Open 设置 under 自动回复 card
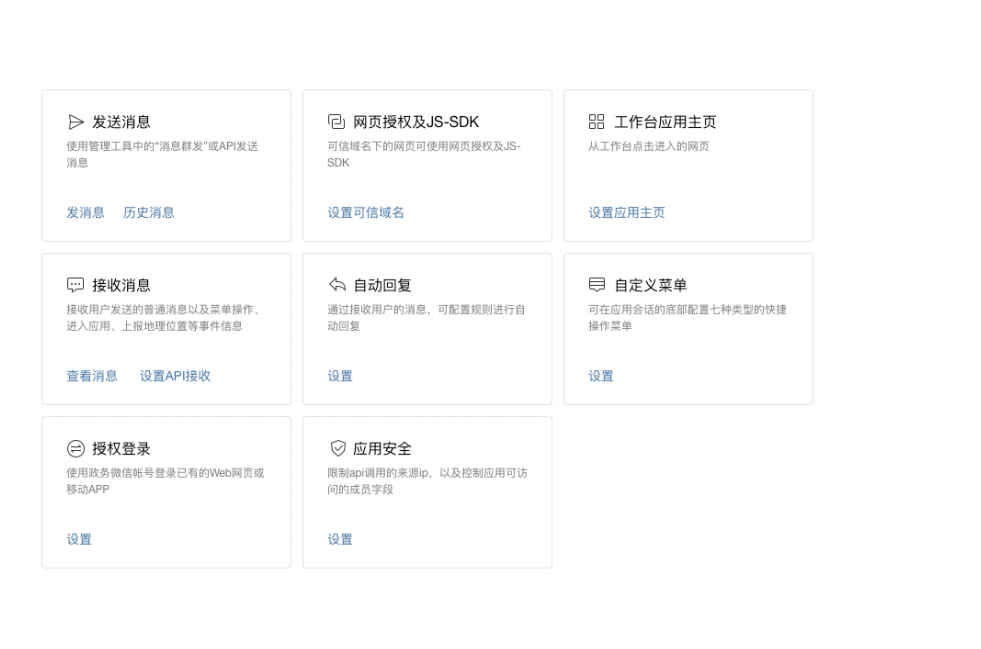 coord(340,376)
